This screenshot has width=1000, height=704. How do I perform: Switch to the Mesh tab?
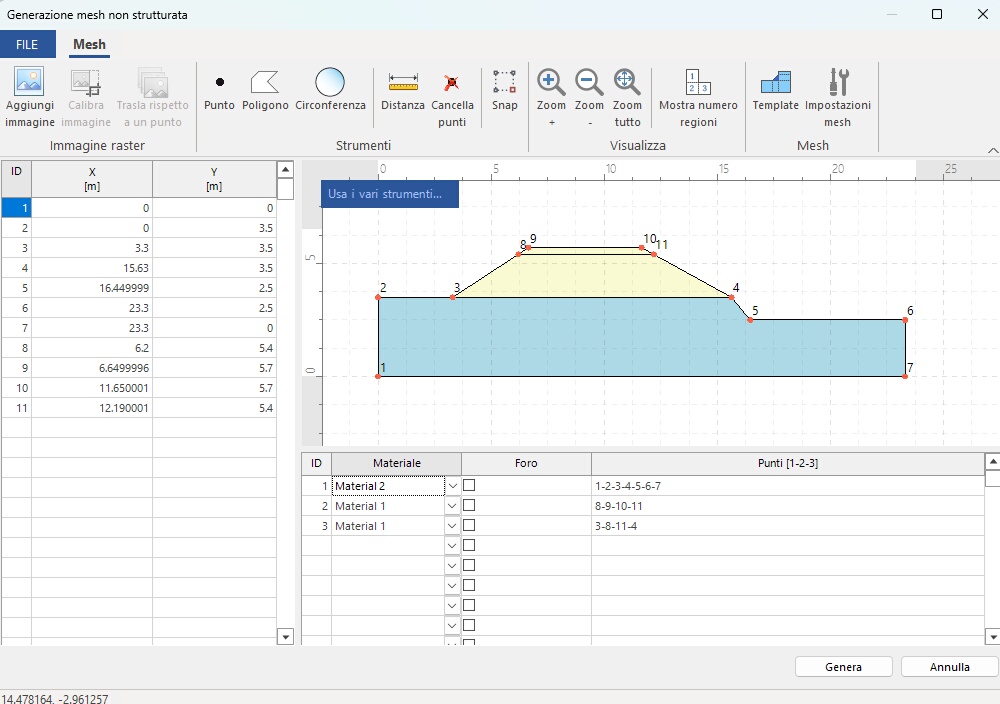[89, 45]
